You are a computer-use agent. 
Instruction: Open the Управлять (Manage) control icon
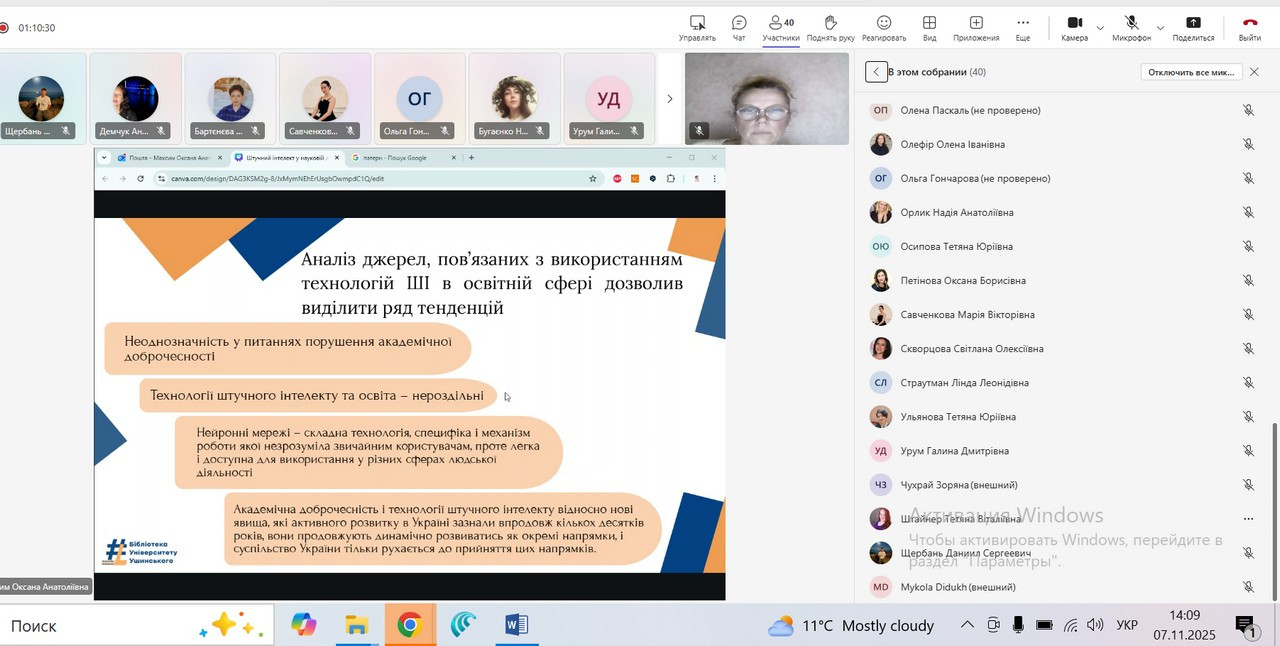tap(697, 23)
